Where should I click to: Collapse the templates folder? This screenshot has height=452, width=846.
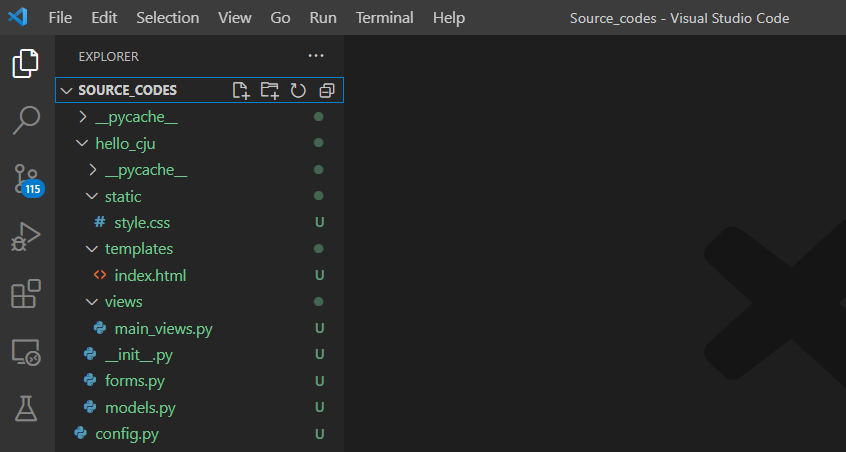pyautogui.click(x=92, y=249)
